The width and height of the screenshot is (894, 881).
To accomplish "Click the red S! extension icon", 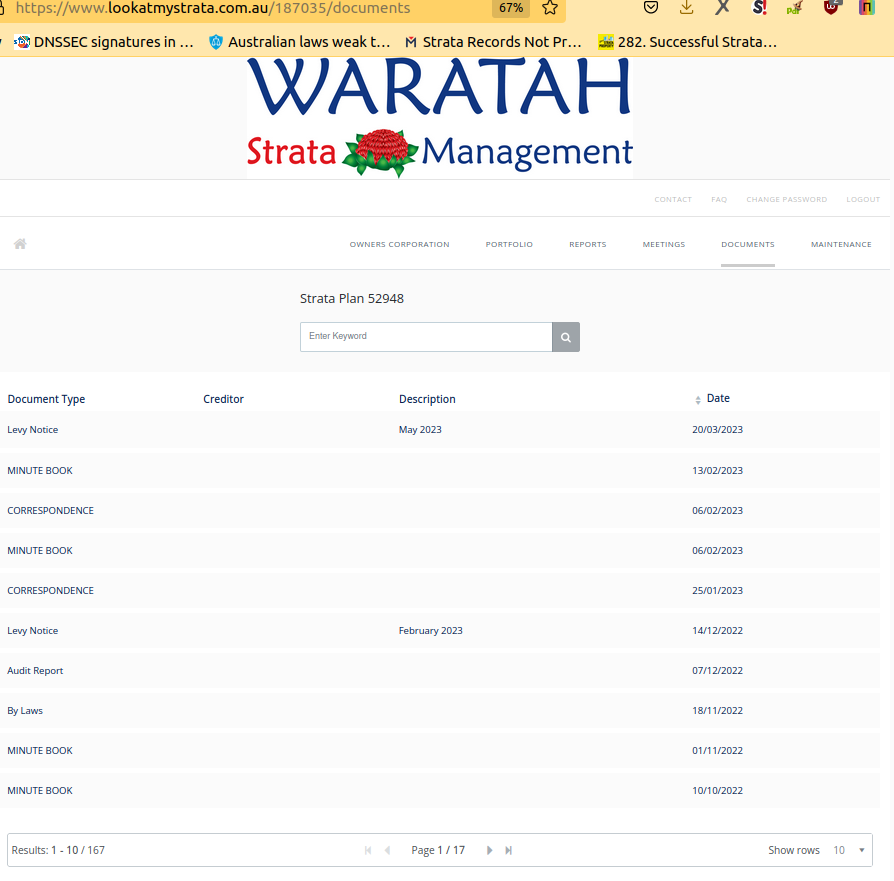I will 759,7.
